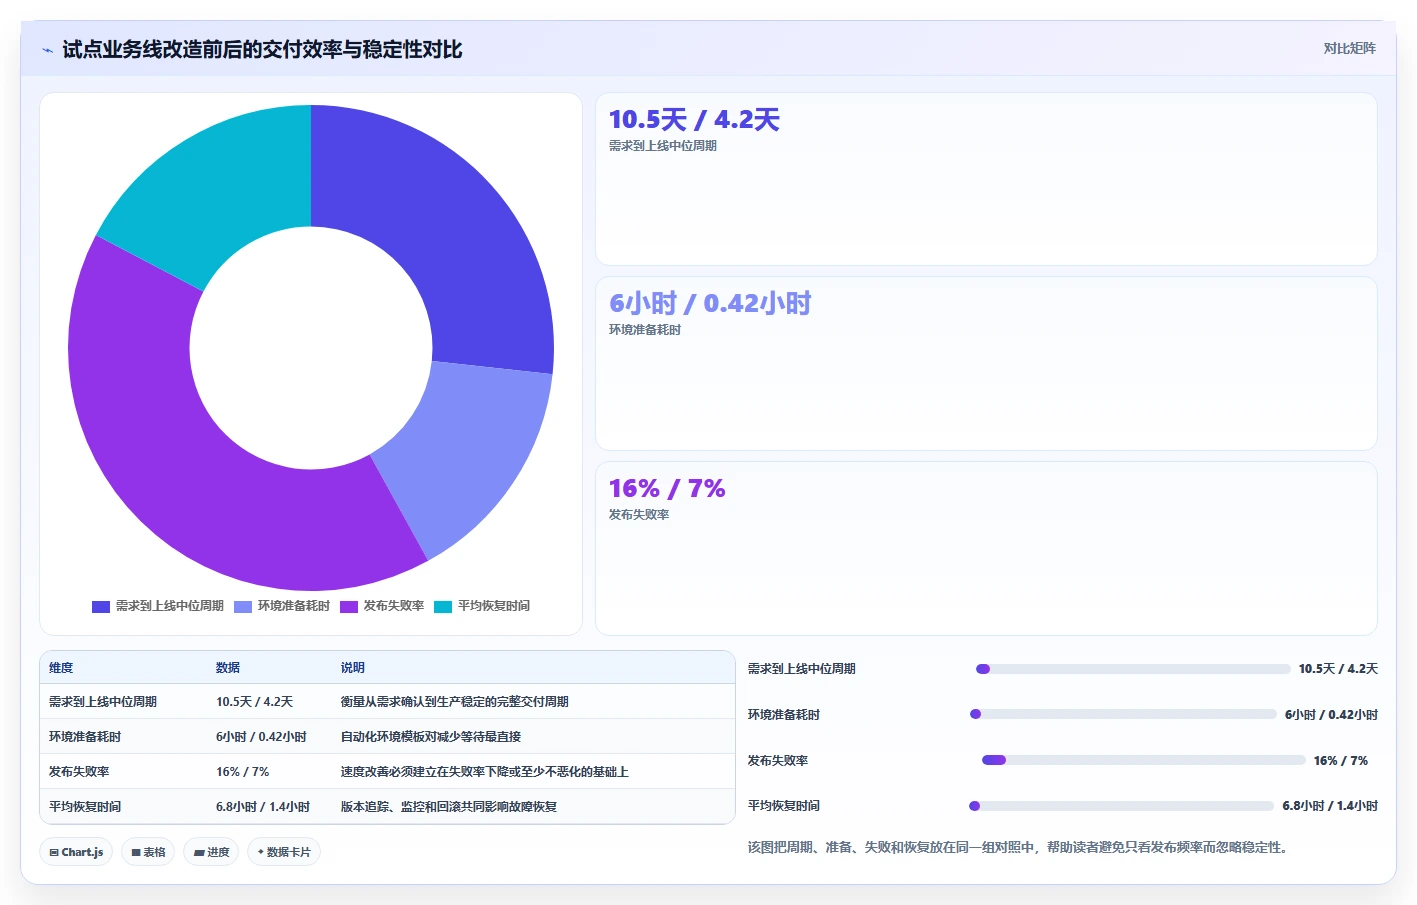Screen dimensions: 1417x905
Task: Toggle the 需求到上线中位周期 legend color box
Action: (101, 606)
